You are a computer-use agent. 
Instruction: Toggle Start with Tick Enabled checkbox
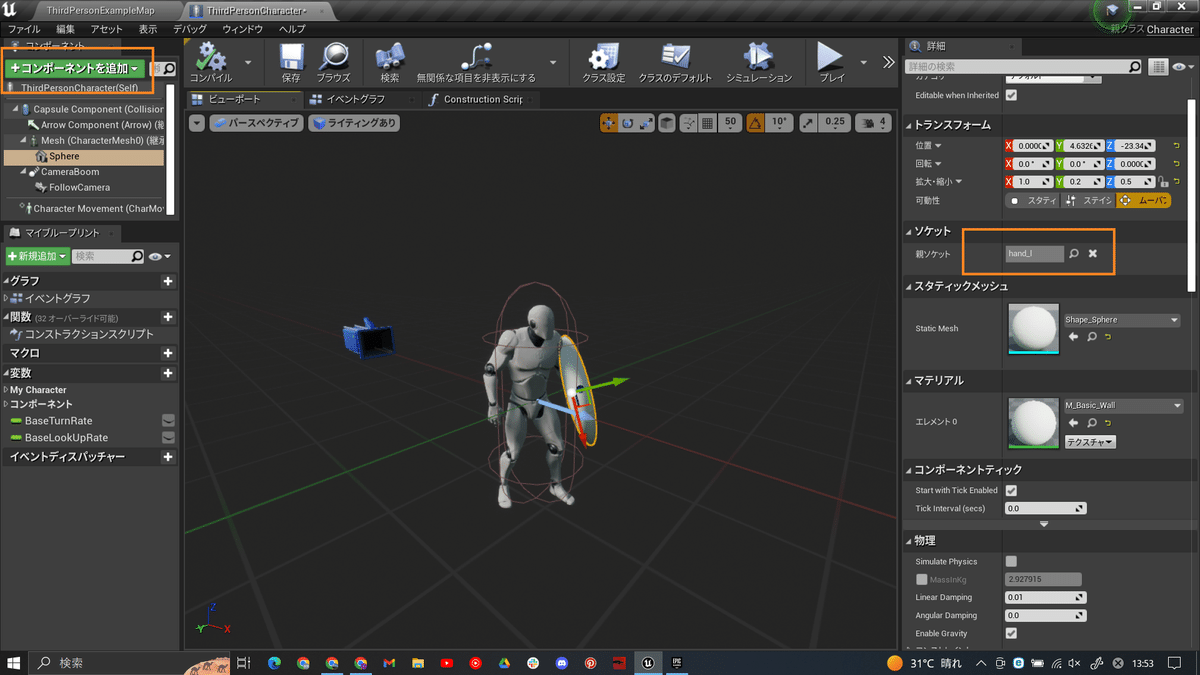click(x=1011, y=491)
